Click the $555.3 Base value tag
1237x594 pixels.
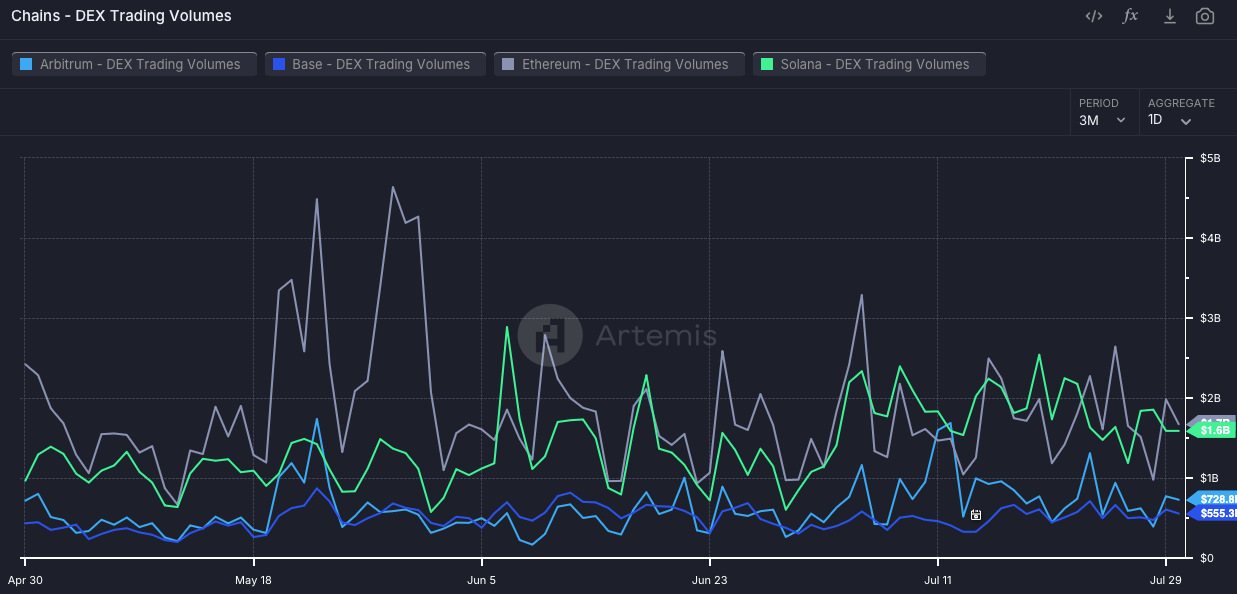coord(1212,513)
